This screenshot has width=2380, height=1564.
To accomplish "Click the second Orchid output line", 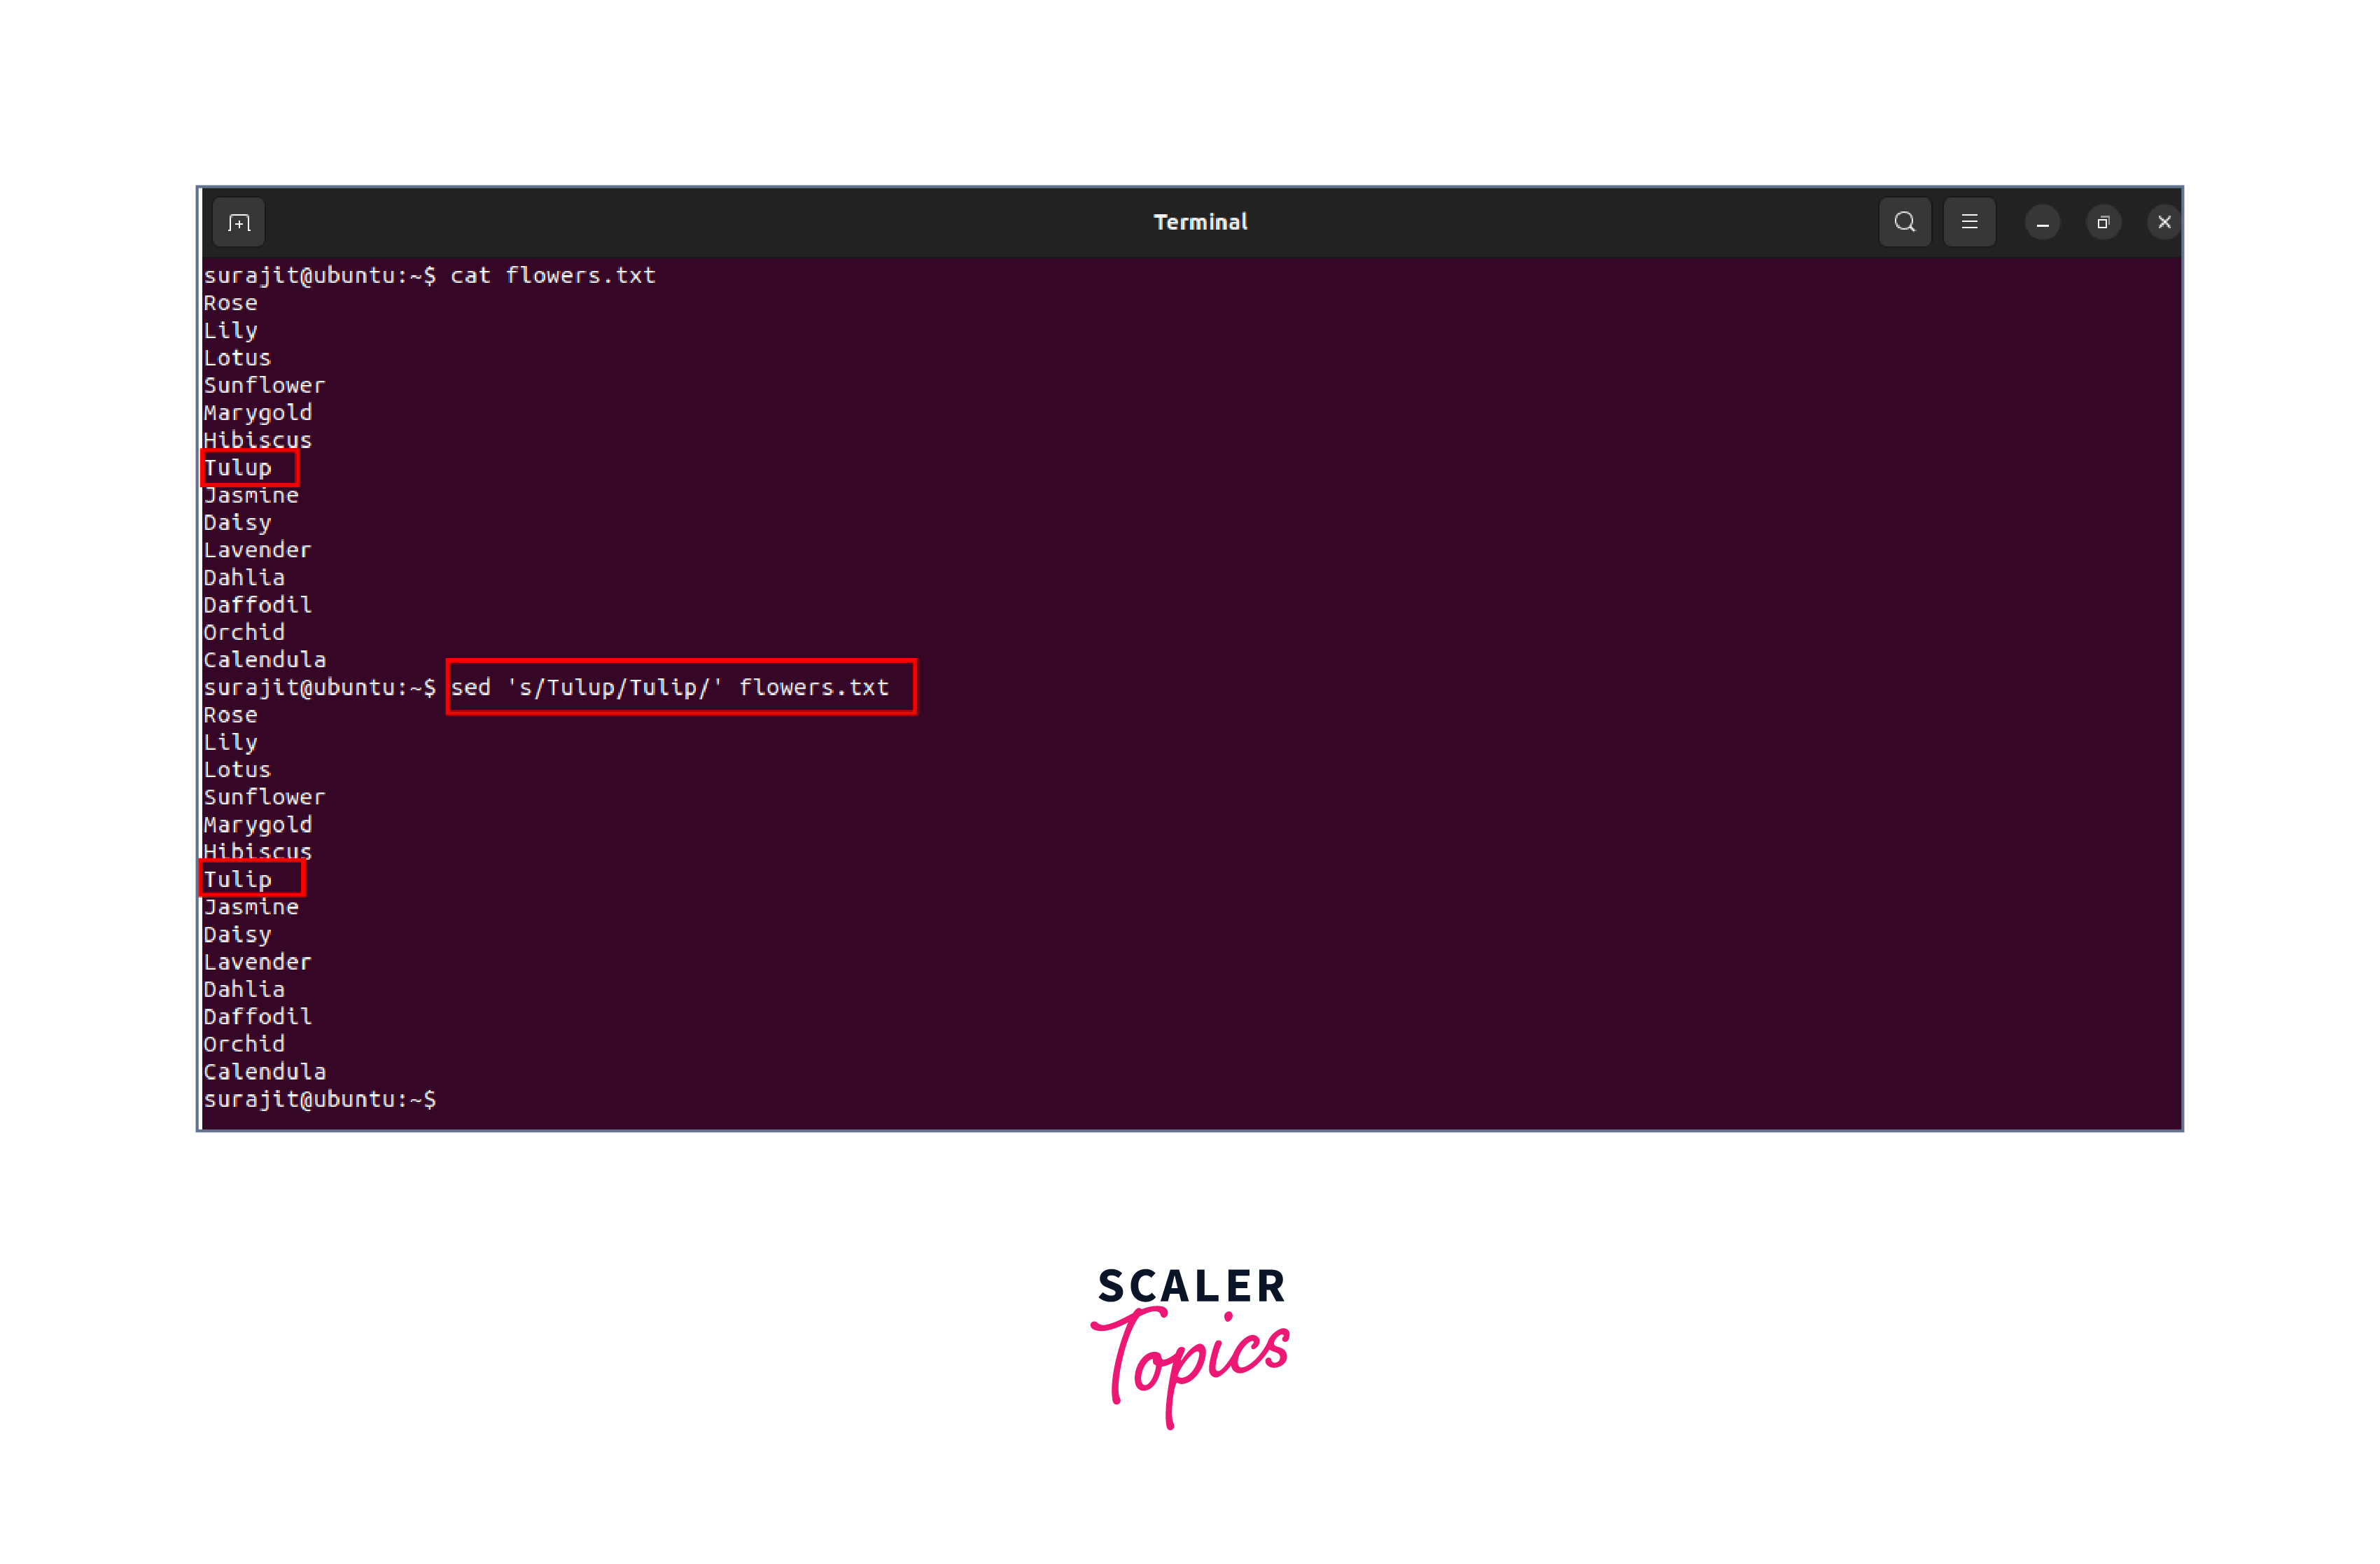I will tap(244, 1044).
